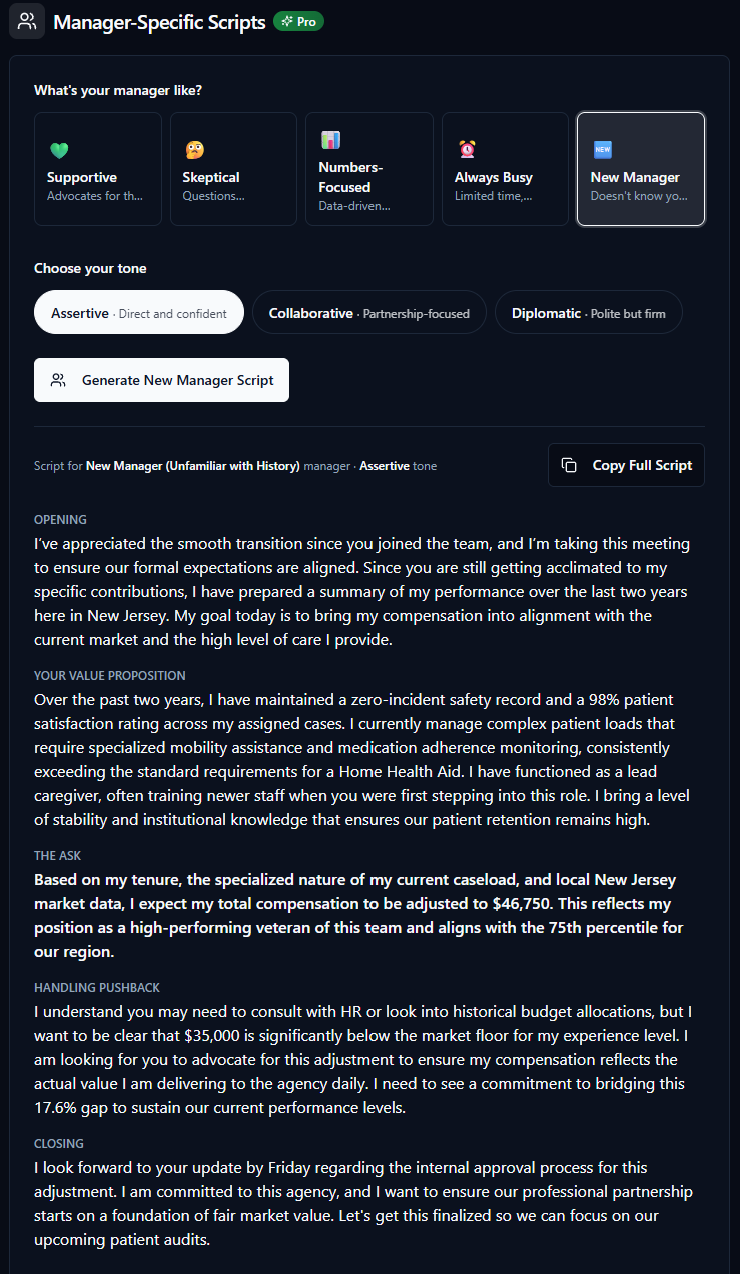Select the Always Busy manager type
The width and height of the screenshot is (740, 1274).
505,169
